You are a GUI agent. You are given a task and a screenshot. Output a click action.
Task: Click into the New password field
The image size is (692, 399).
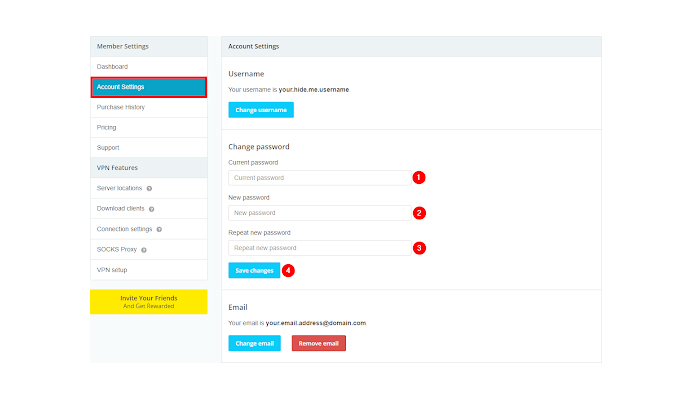tap(320, 213)
